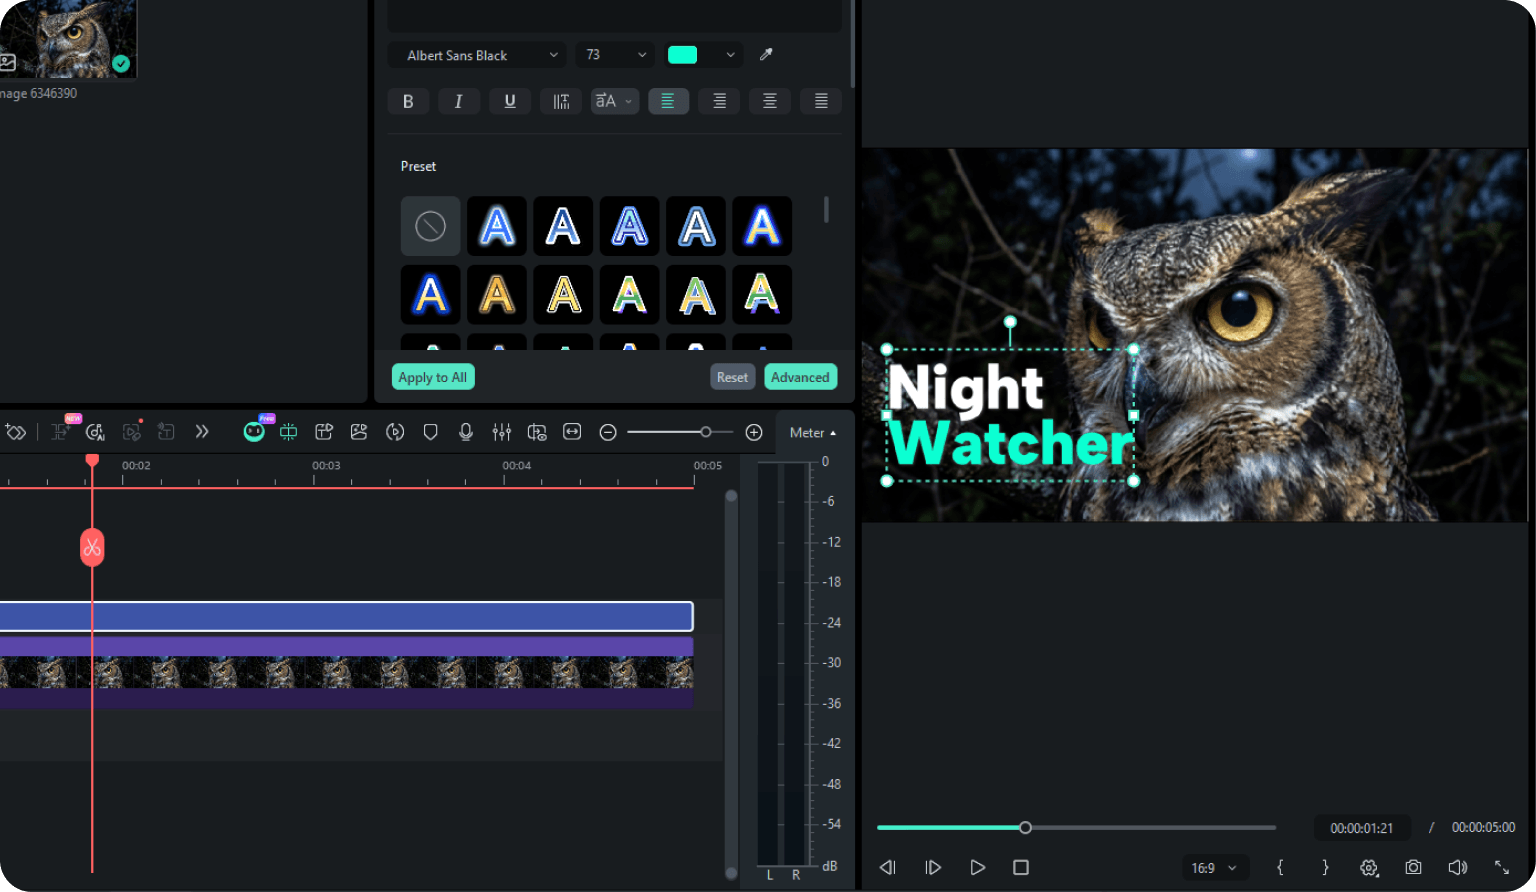Select the owl image thumbnail in media
Screen dimensions: 1536x892
[x=68, y=39]
